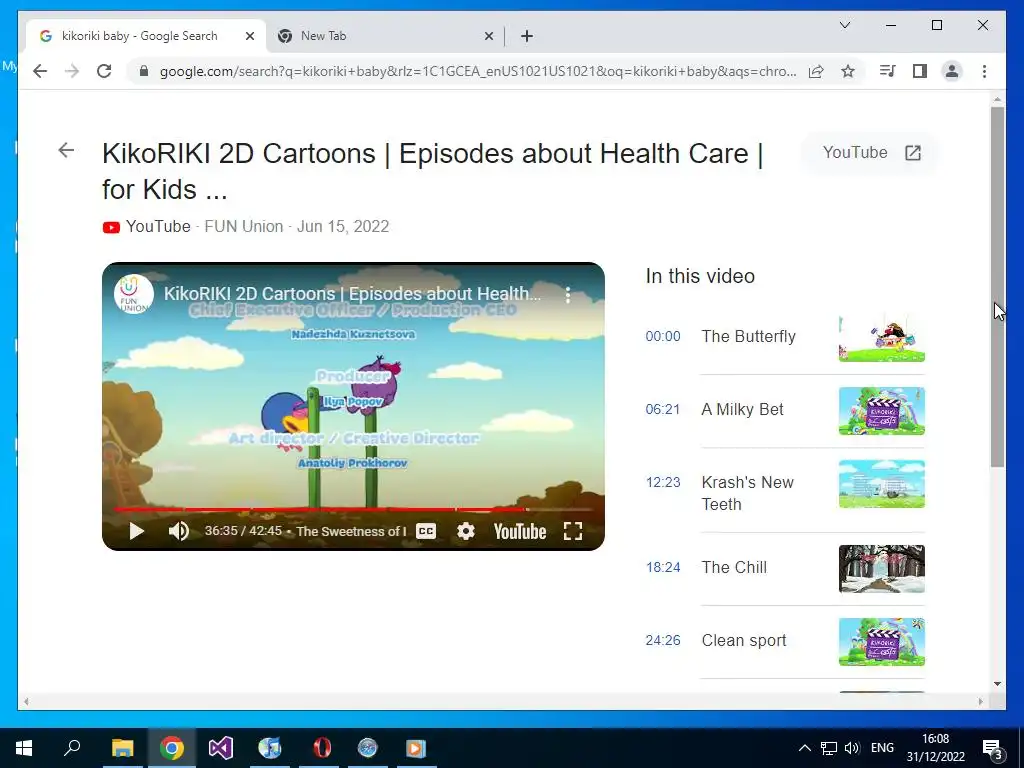Go back to search results with left arrow

[x=66, y=150]
